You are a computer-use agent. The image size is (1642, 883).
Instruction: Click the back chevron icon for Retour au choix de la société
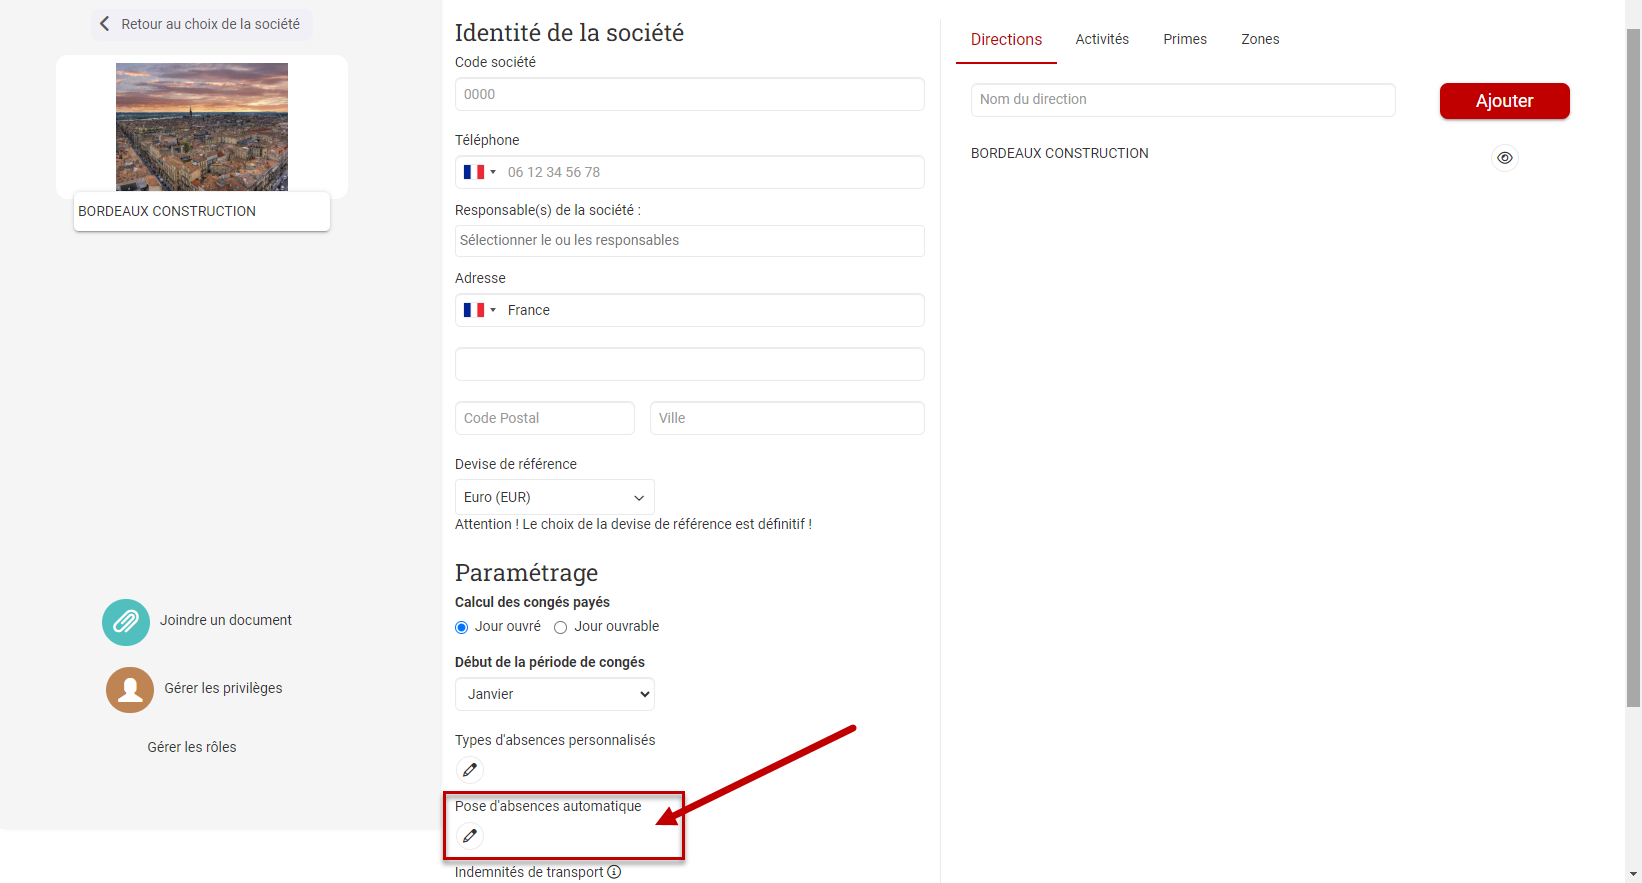pos(104,24)
